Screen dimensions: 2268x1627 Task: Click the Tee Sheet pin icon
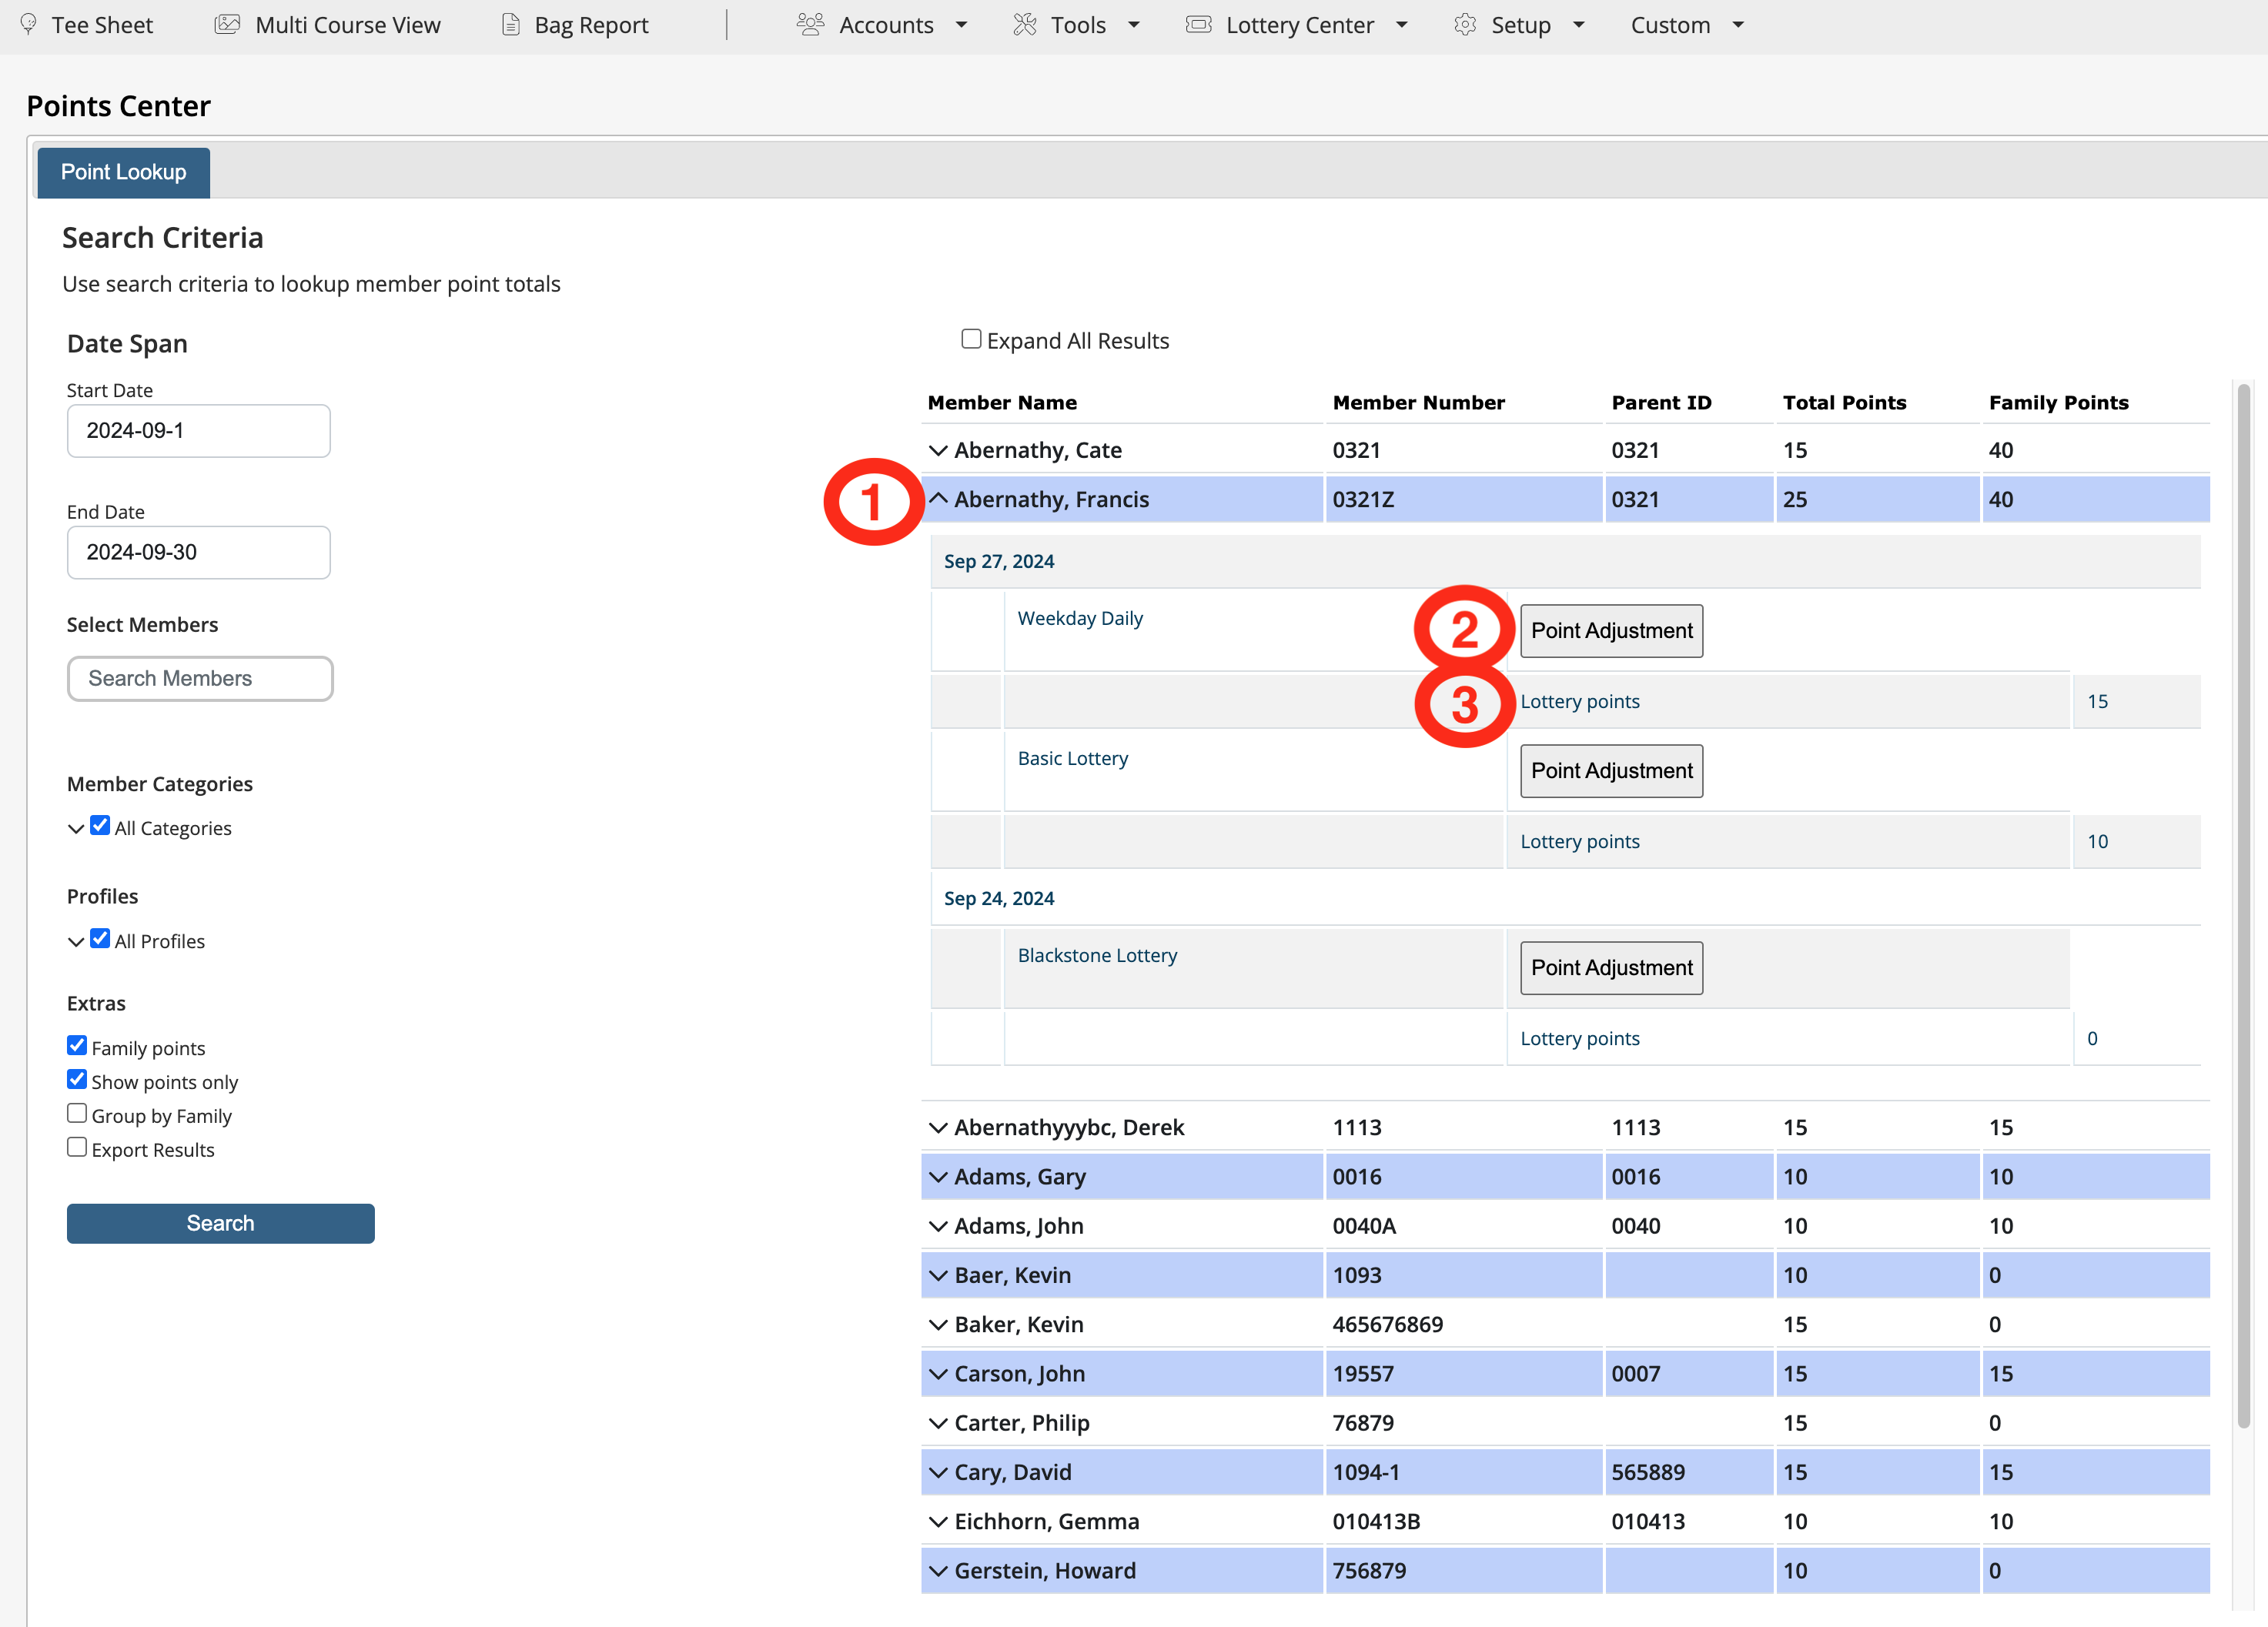(x=28, y=24)
